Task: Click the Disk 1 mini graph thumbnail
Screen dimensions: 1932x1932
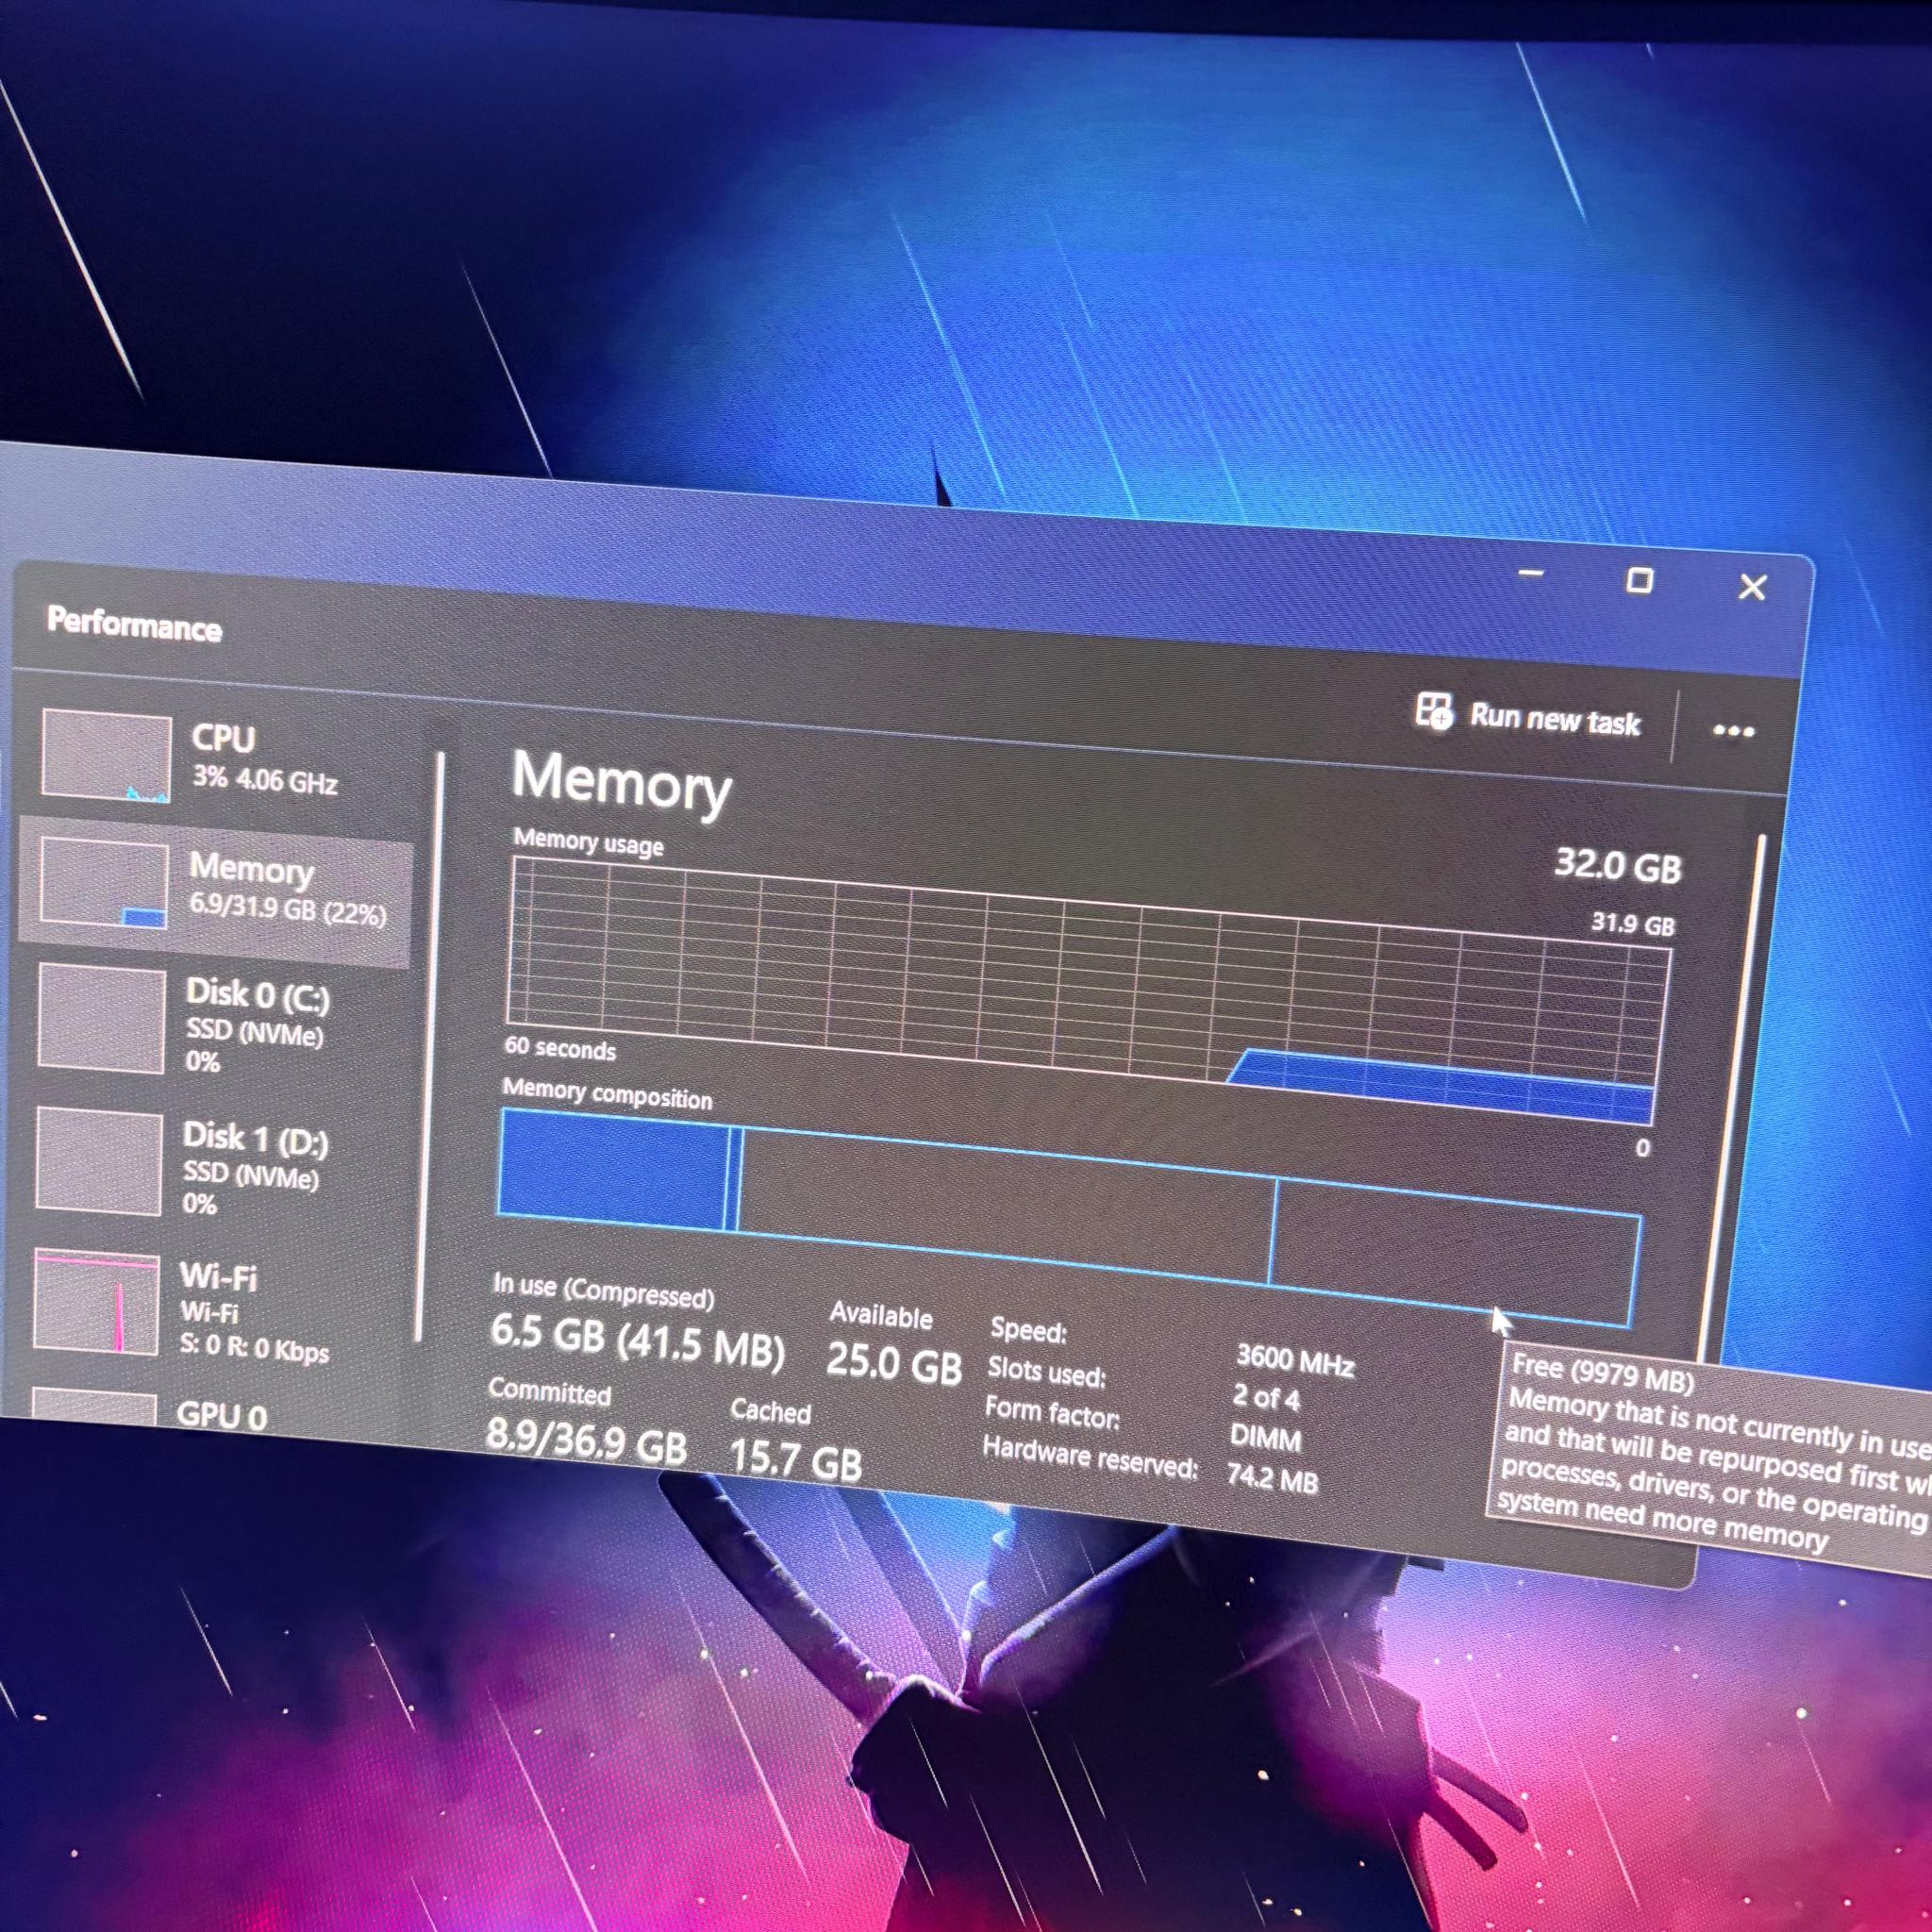Action: pos(99,1160)
